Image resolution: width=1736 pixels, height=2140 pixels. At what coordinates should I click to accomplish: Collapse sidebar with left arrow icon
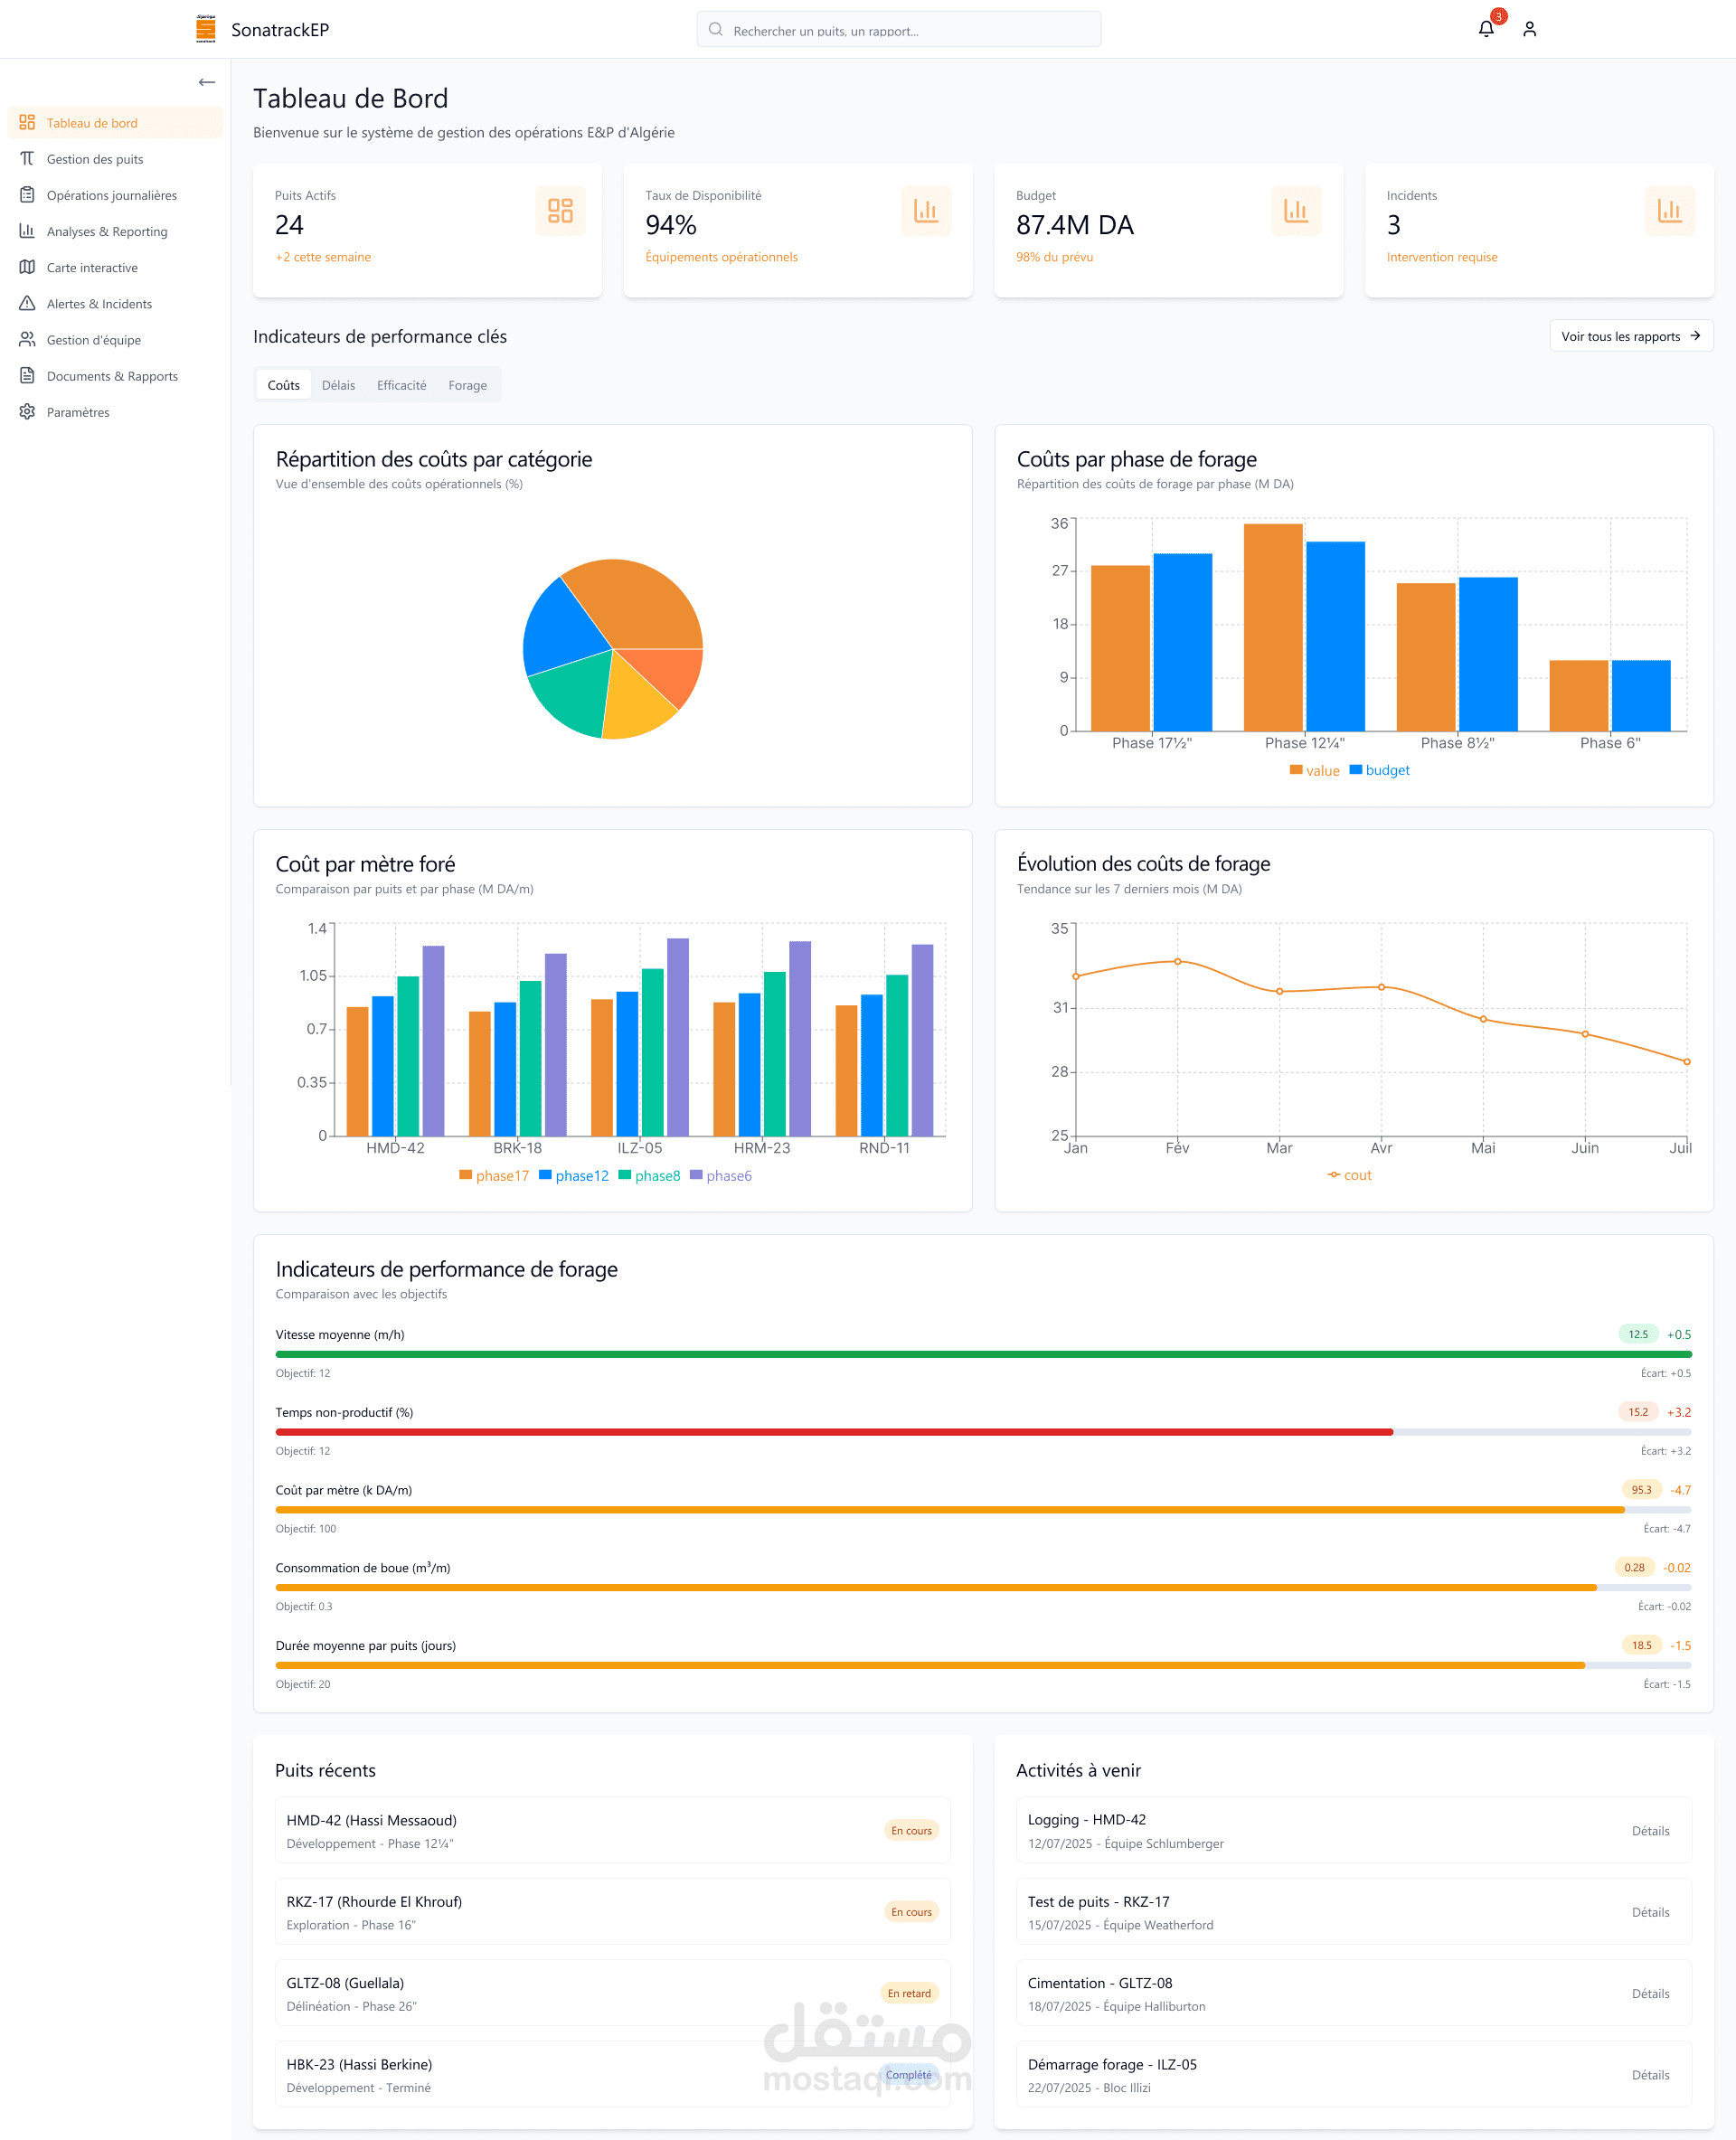(206, 82)
